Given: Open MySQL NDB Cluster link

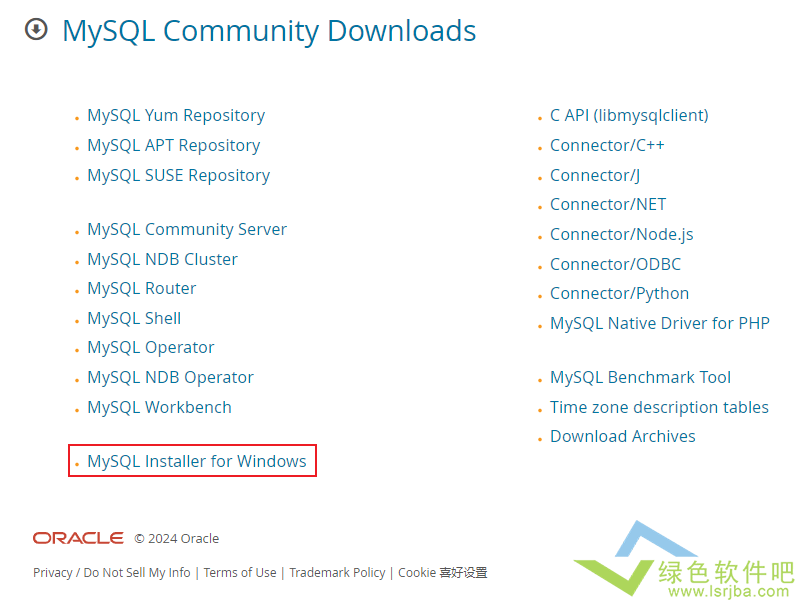Looking at the screenshot, I should (162, 260).
